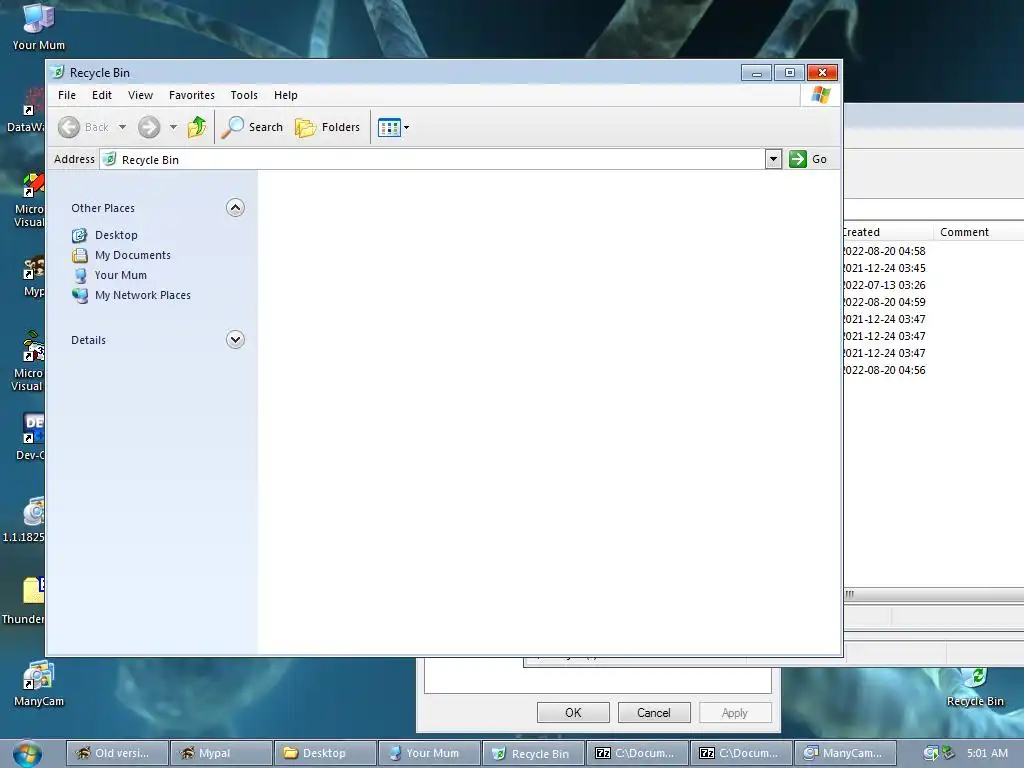The height and width of the screenshot is (768, 1024).
Task: Open the Thunder folder desktop icon
Action: 24,601
